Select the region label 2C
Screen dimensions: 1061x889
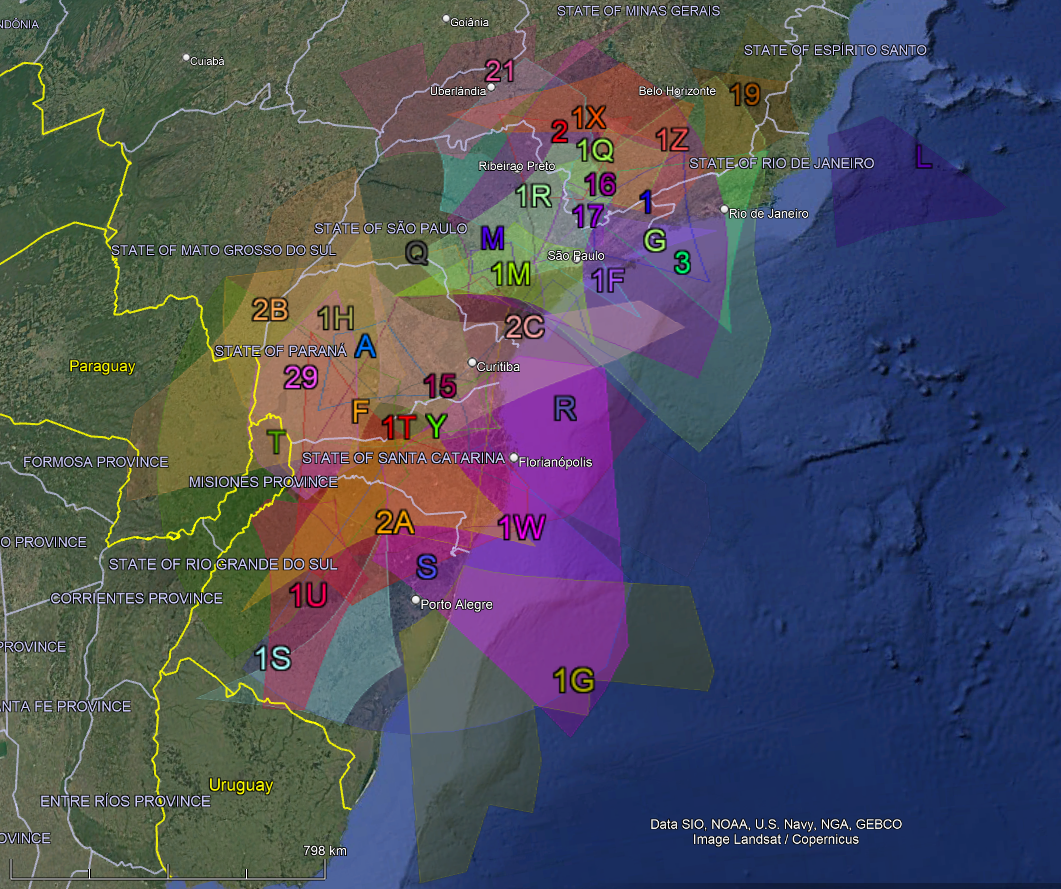tap(524, 327)
